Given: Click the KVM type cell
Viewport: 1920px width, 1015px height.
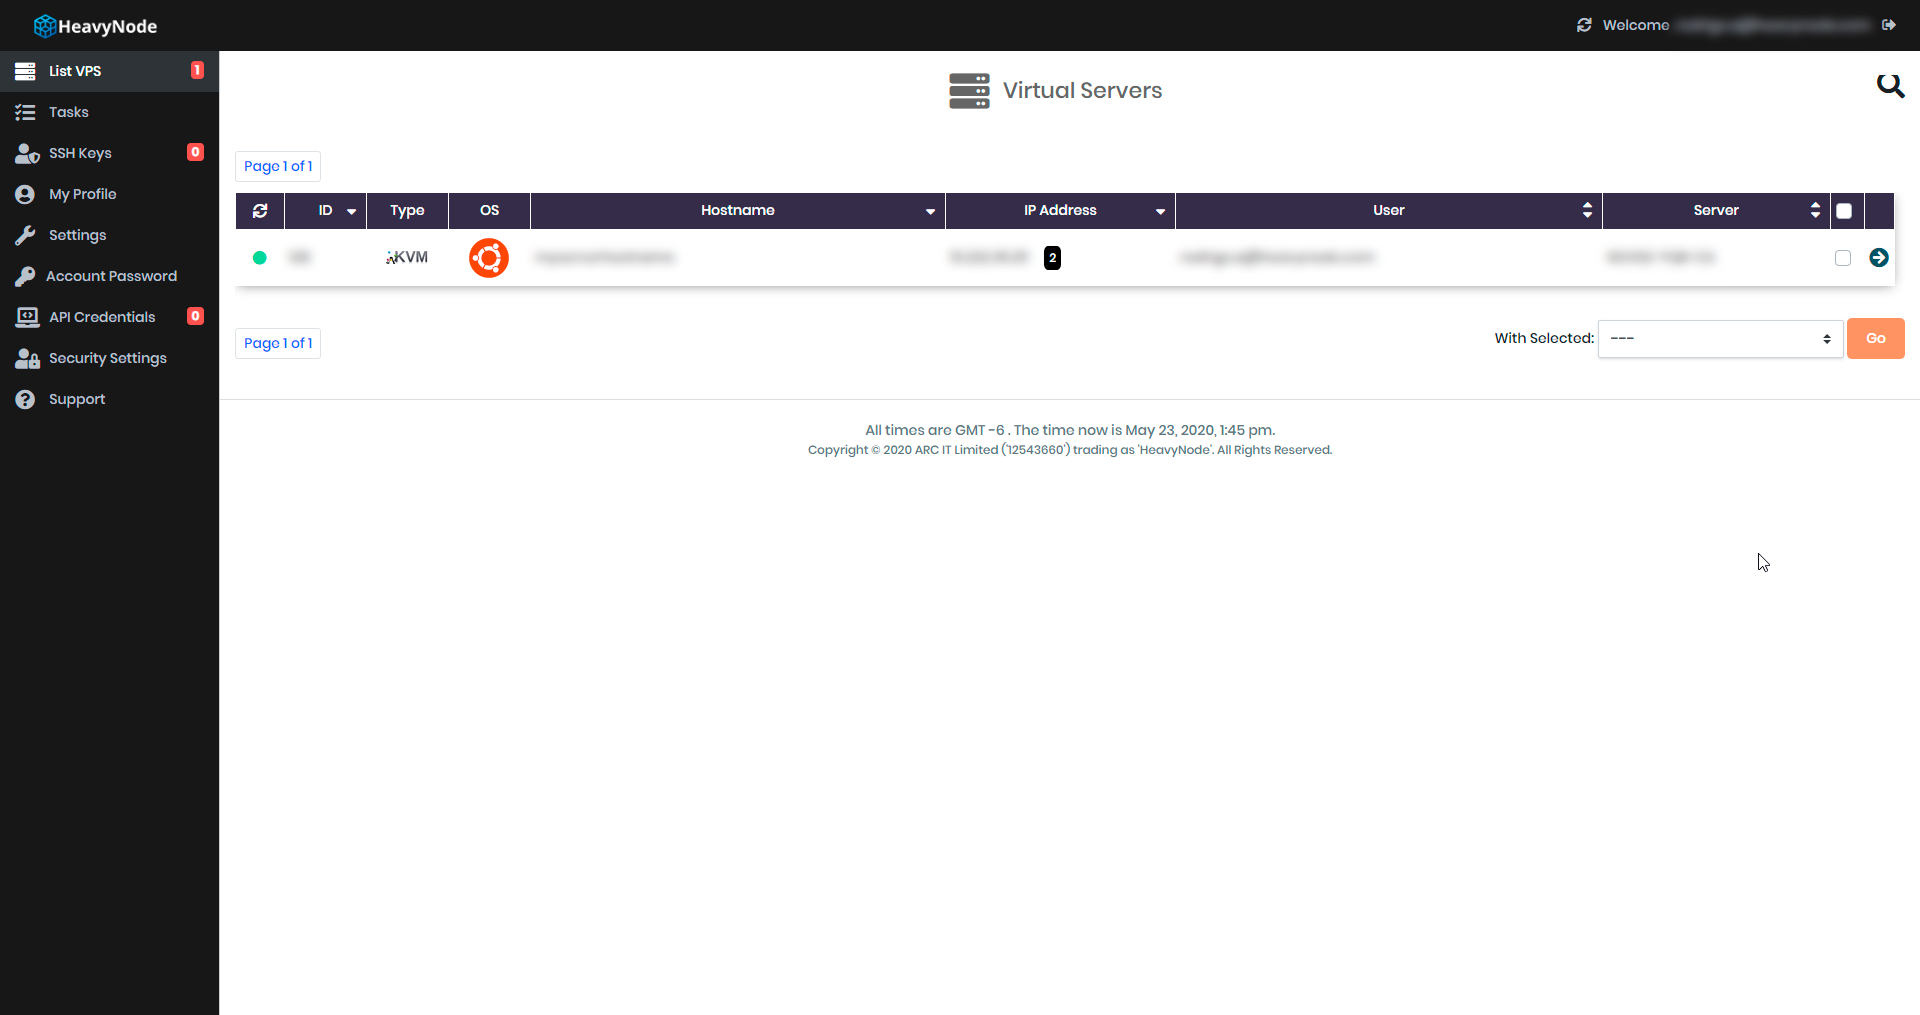Looking at the screenshot, I should click(407, 258).
